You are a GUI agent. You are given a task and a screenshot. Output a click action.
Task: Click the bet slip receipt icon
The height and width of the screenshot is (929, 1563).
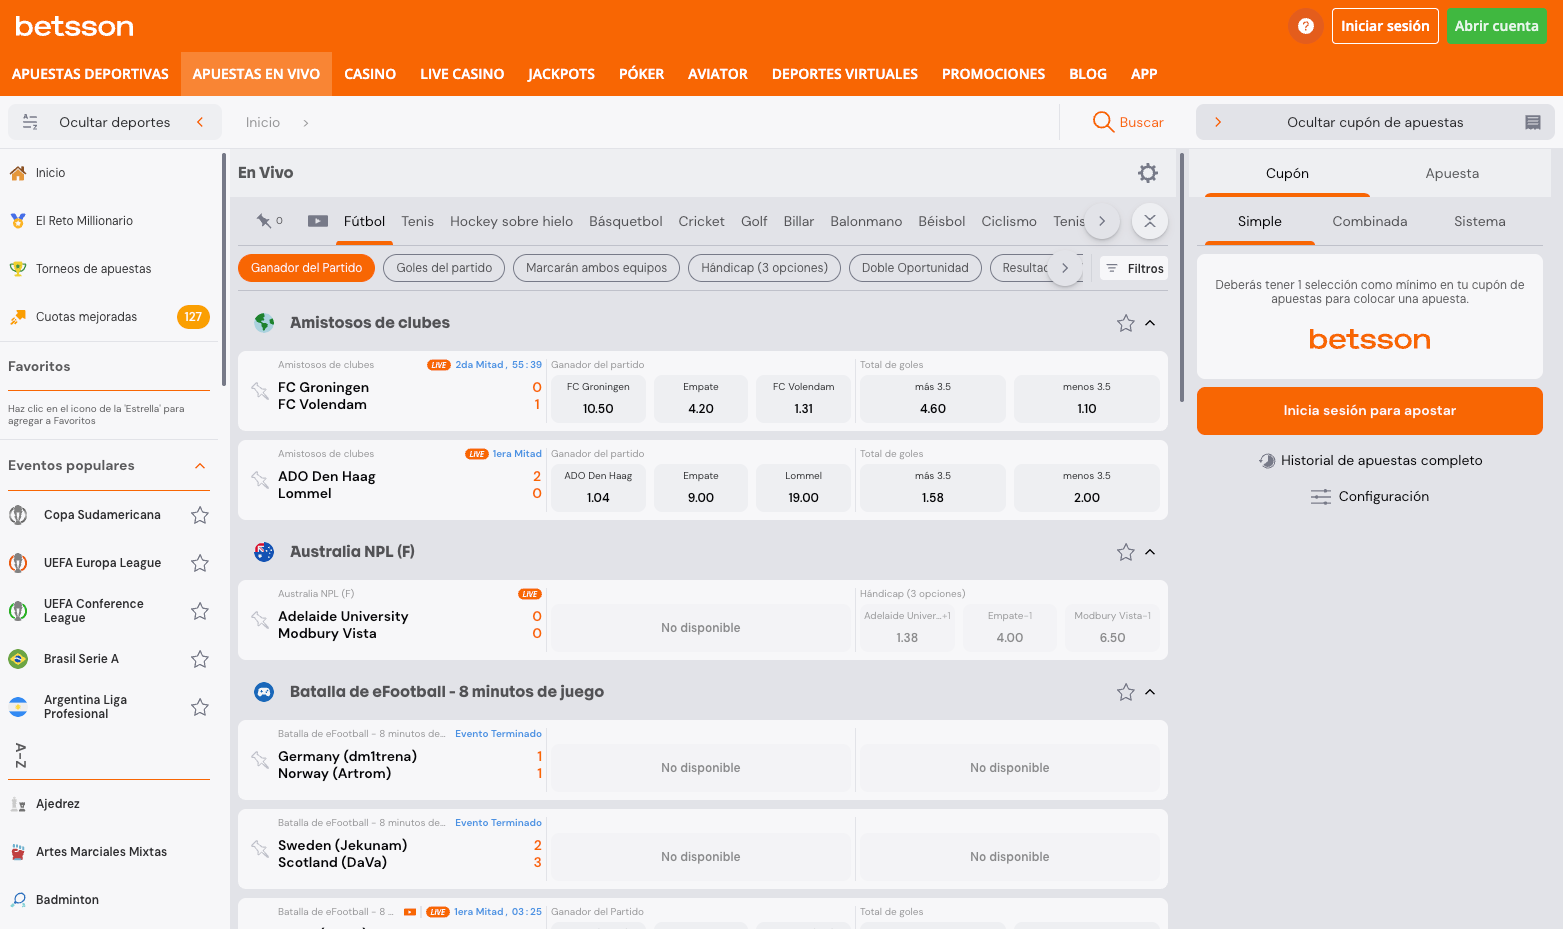(x=1532, y=122)
